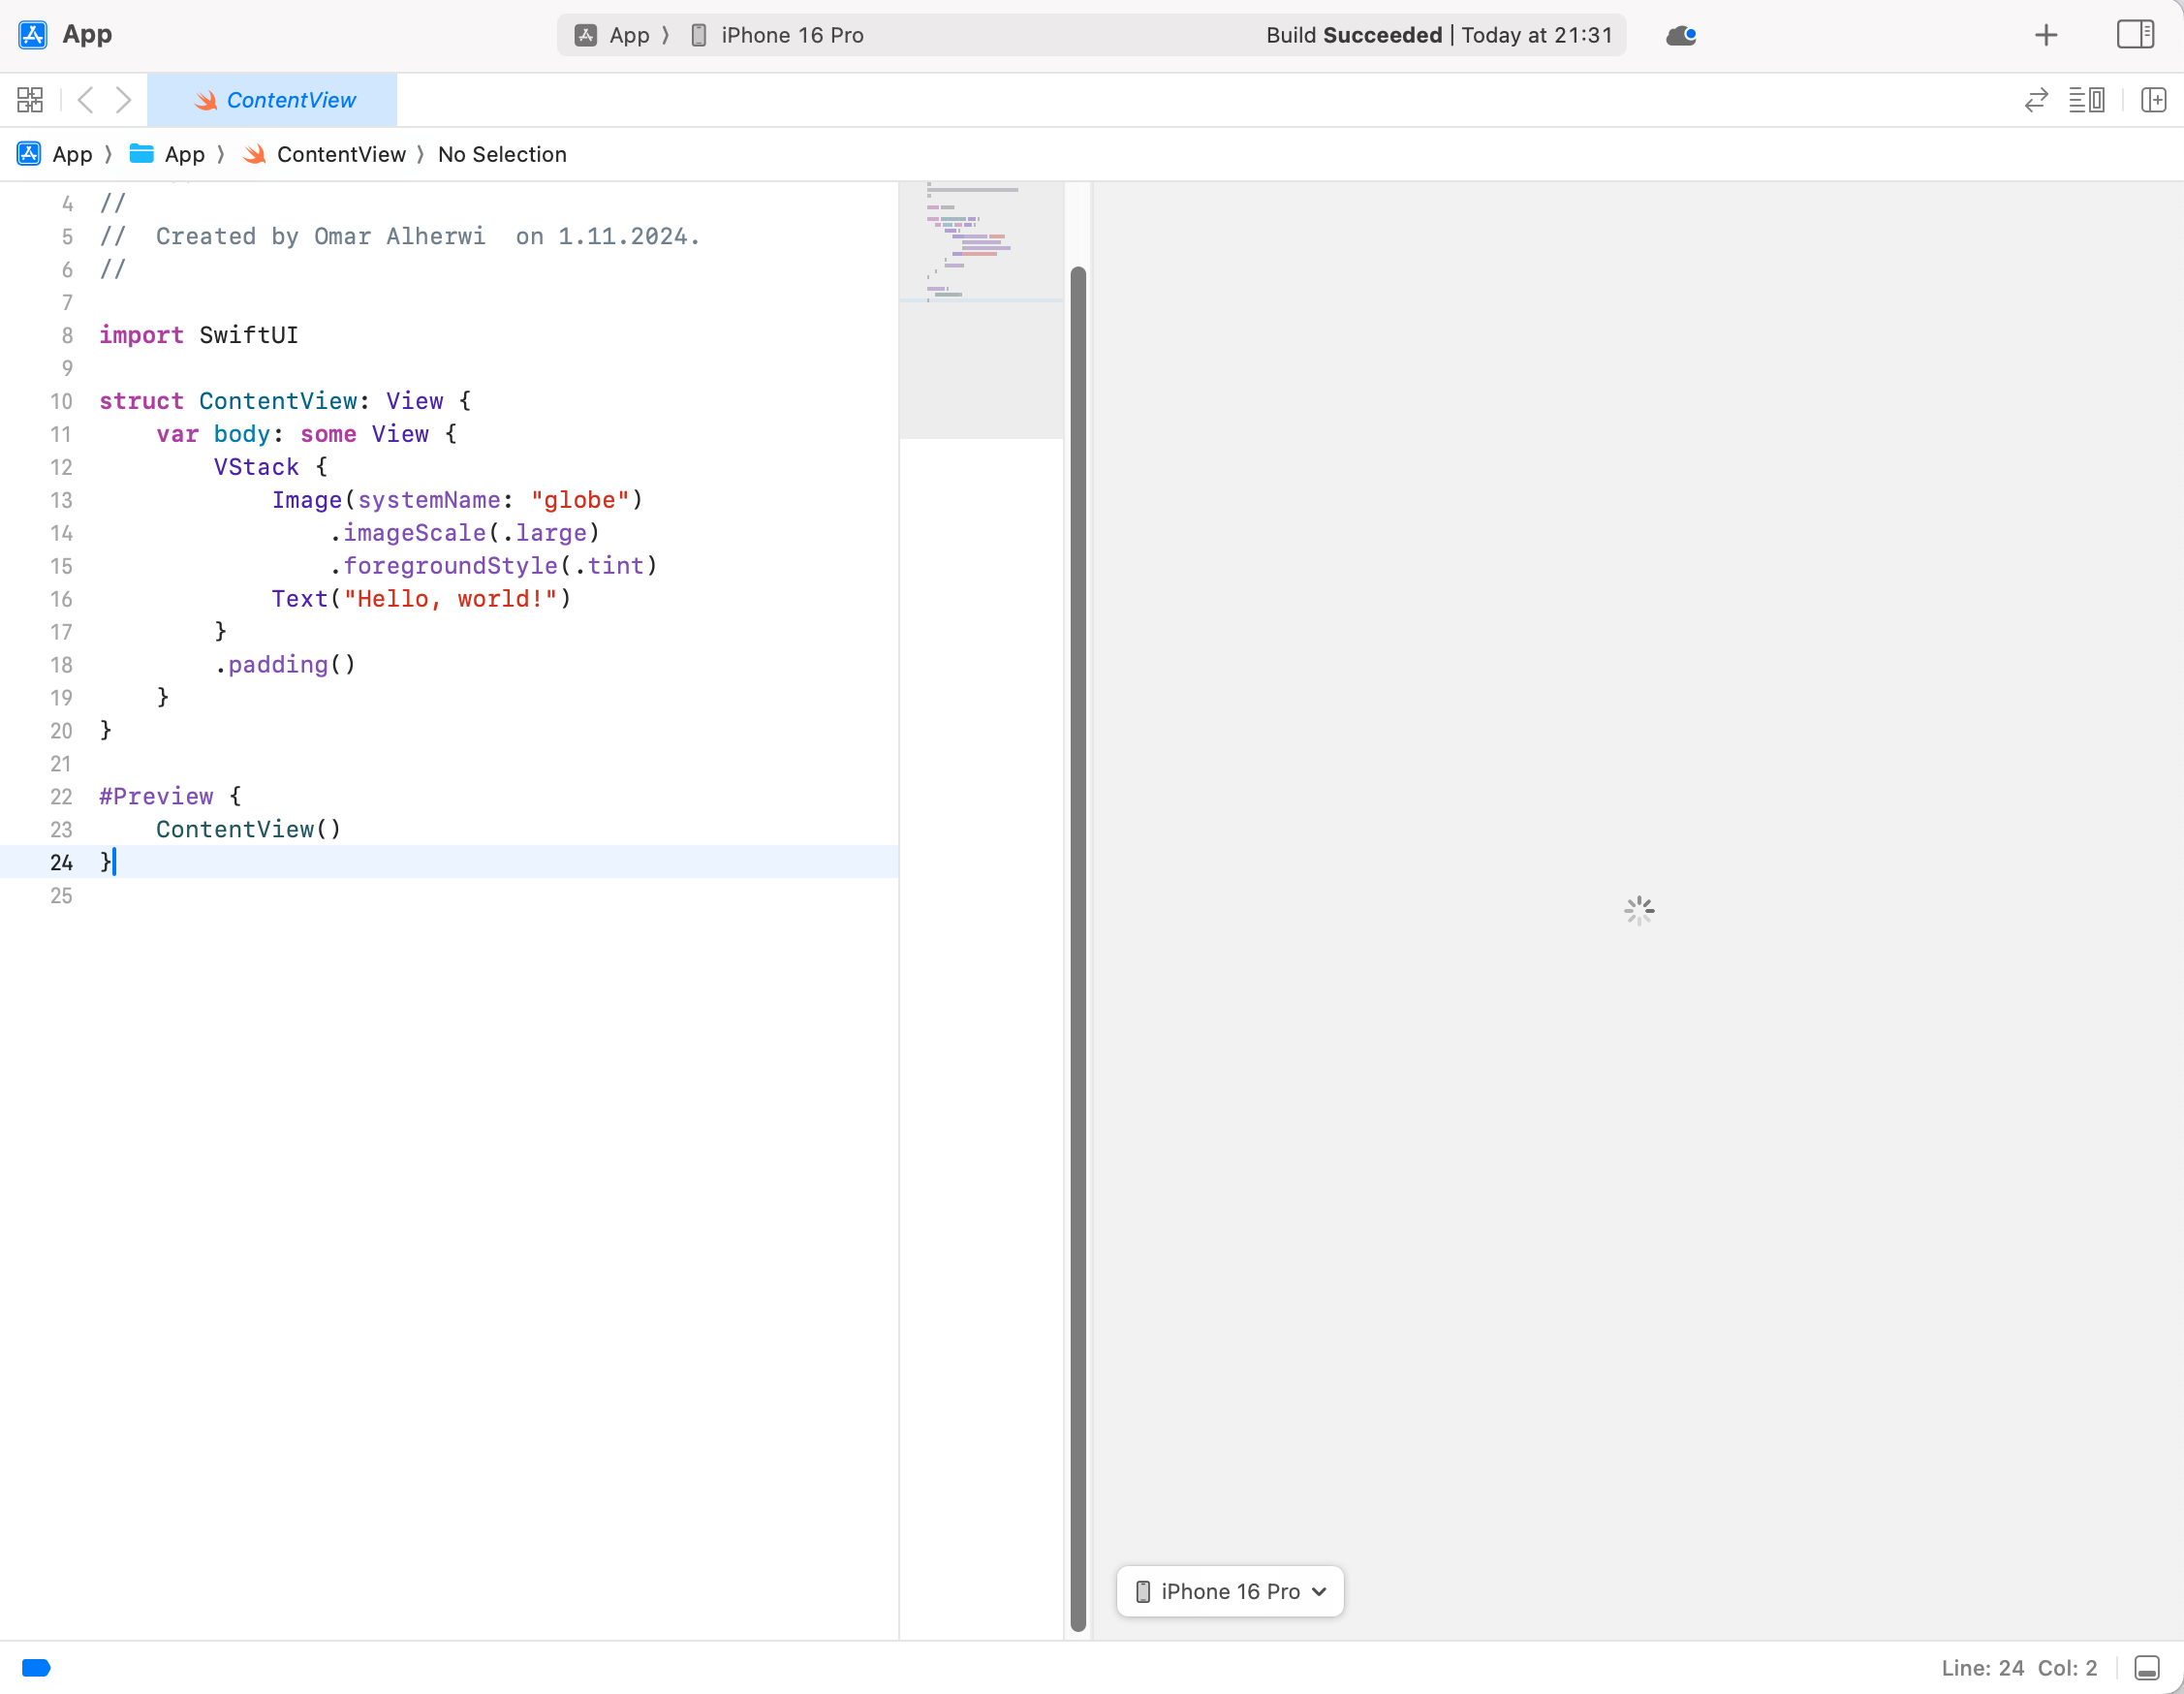Viewport: 2184px width, 1694px height.
Task: Click the App scheme selector in the toolbar
Action: click(612, 35)
